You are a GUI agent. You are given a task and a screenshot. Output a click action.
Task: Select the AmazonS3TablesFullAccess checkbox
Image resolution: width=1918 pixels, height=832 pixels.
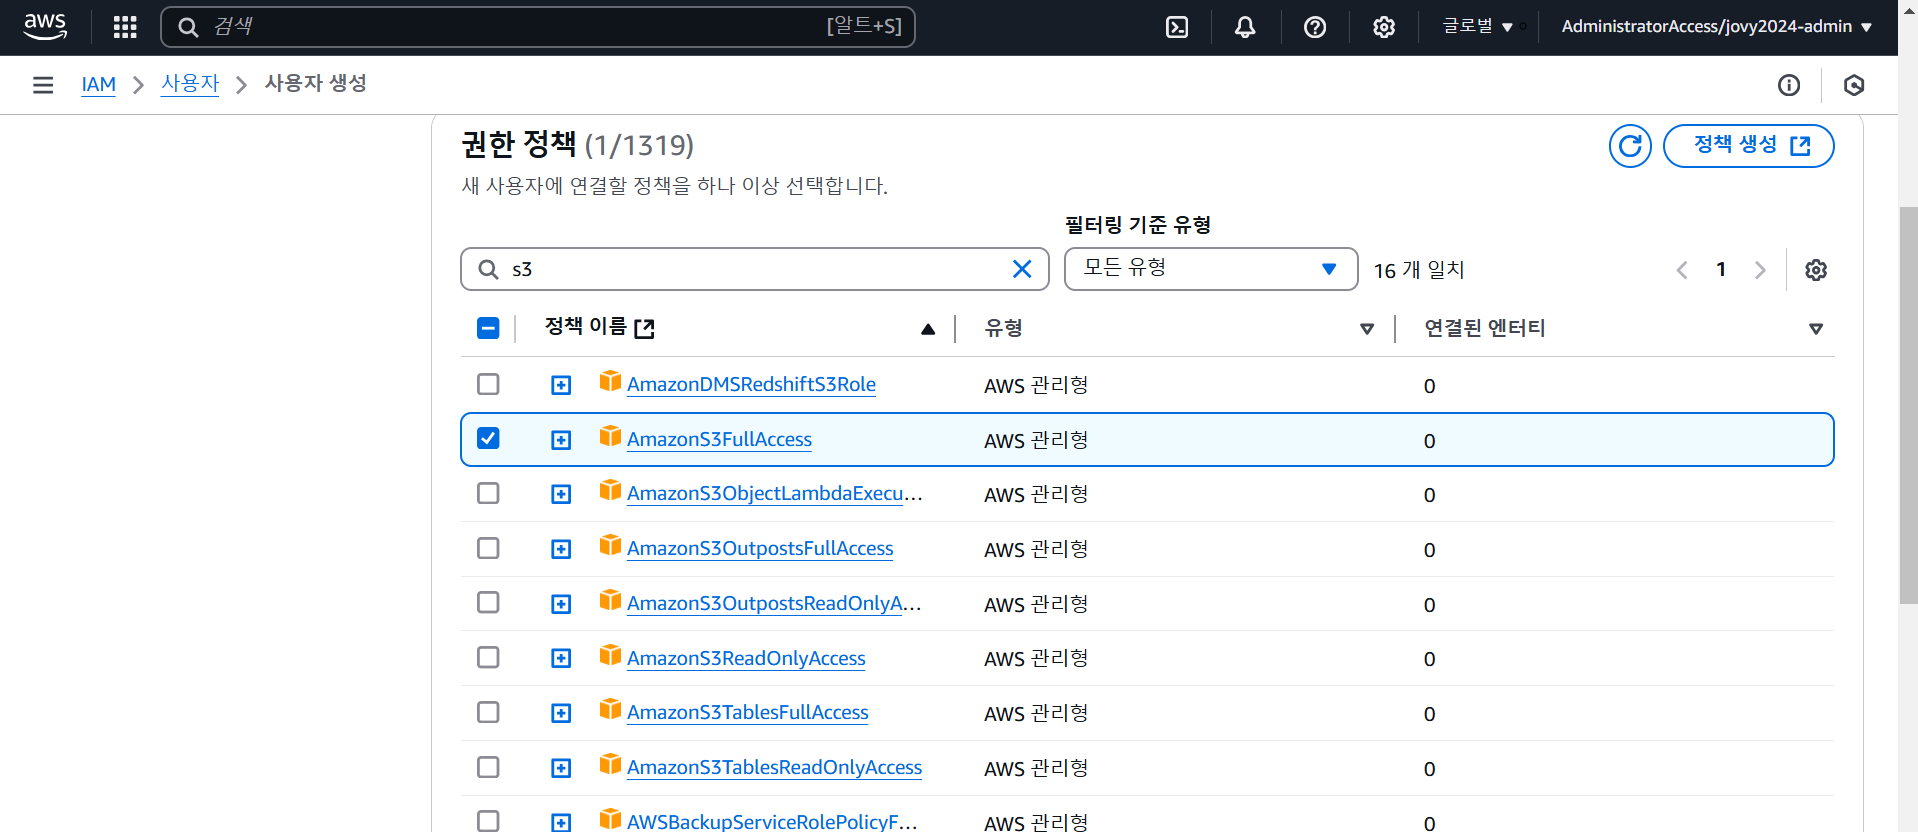point(488,712)
